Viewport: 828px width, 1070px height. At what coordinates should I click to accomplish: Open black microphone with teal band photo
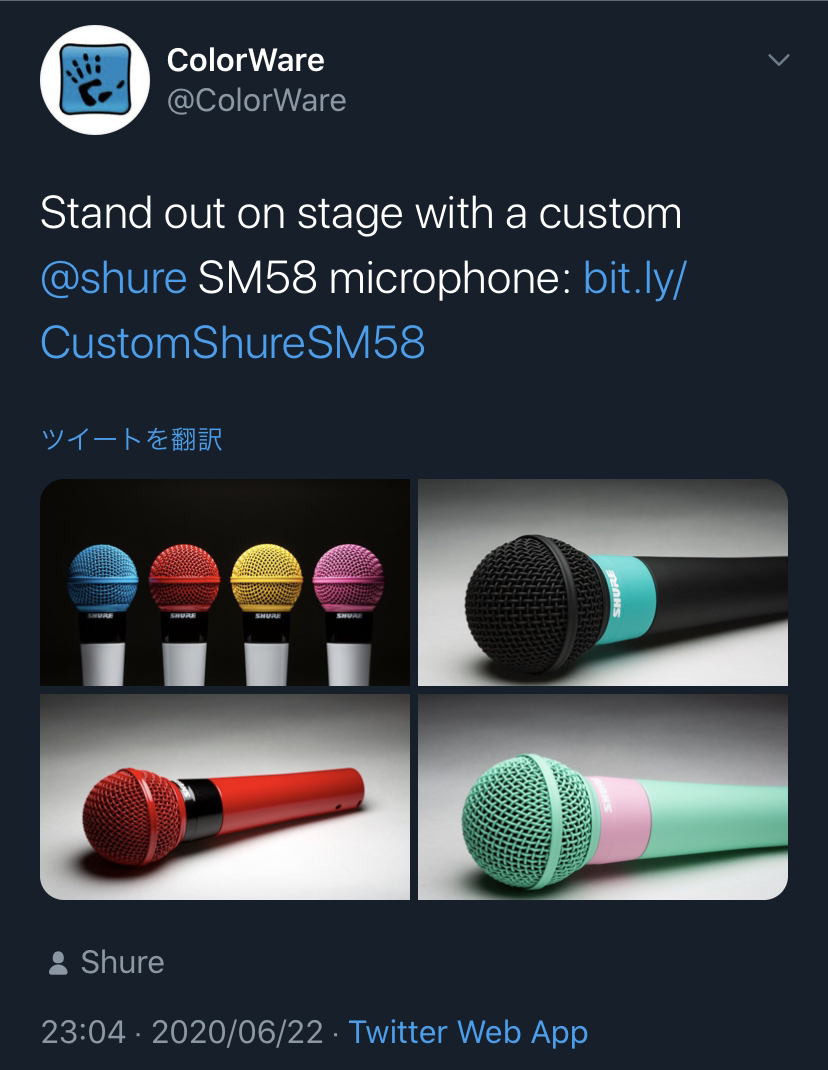[x=603, y=582]
